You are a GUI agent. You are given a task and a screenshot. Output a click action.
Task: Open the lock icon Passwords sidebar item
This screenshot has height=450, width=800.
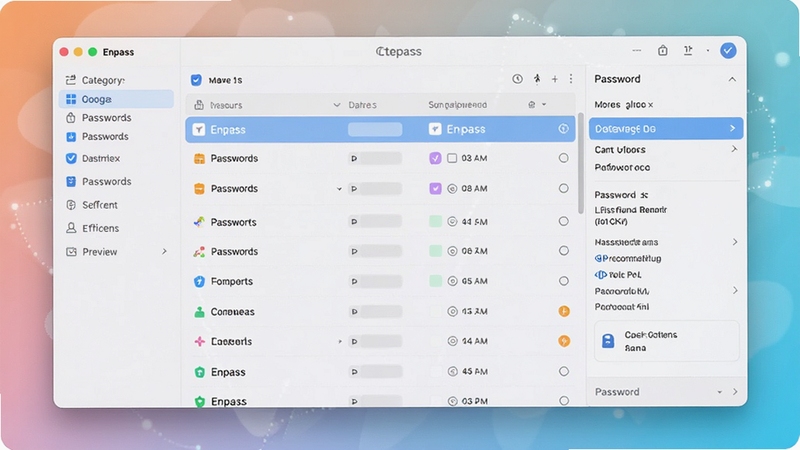pyautogui.click(x=116, y=118)
